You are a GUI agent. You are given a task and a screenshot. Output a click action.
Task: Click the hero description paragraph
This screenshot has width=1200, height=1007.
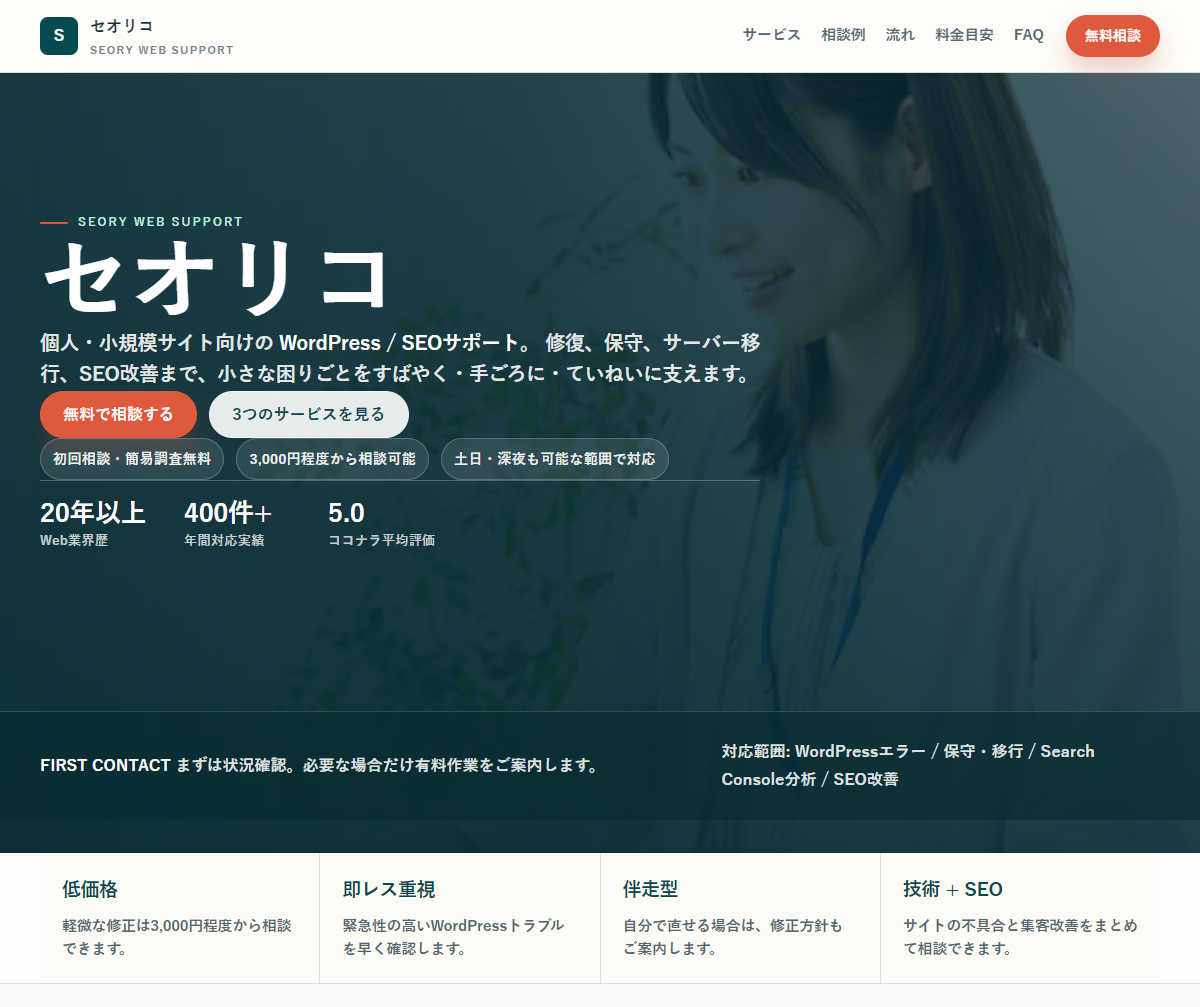pyautogui.click(x=400, y=359)
